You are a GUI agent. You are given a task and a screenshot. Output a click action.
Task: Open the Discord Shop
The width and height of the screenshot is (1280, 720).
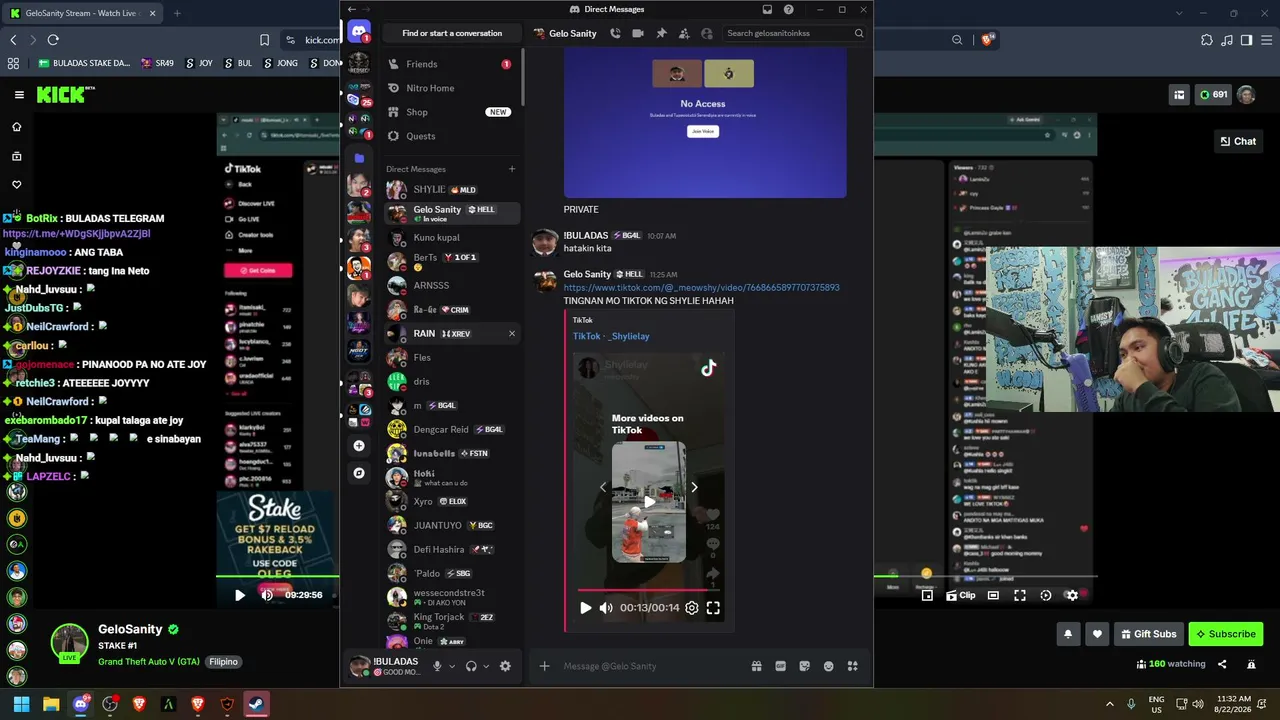pos(450,112)
